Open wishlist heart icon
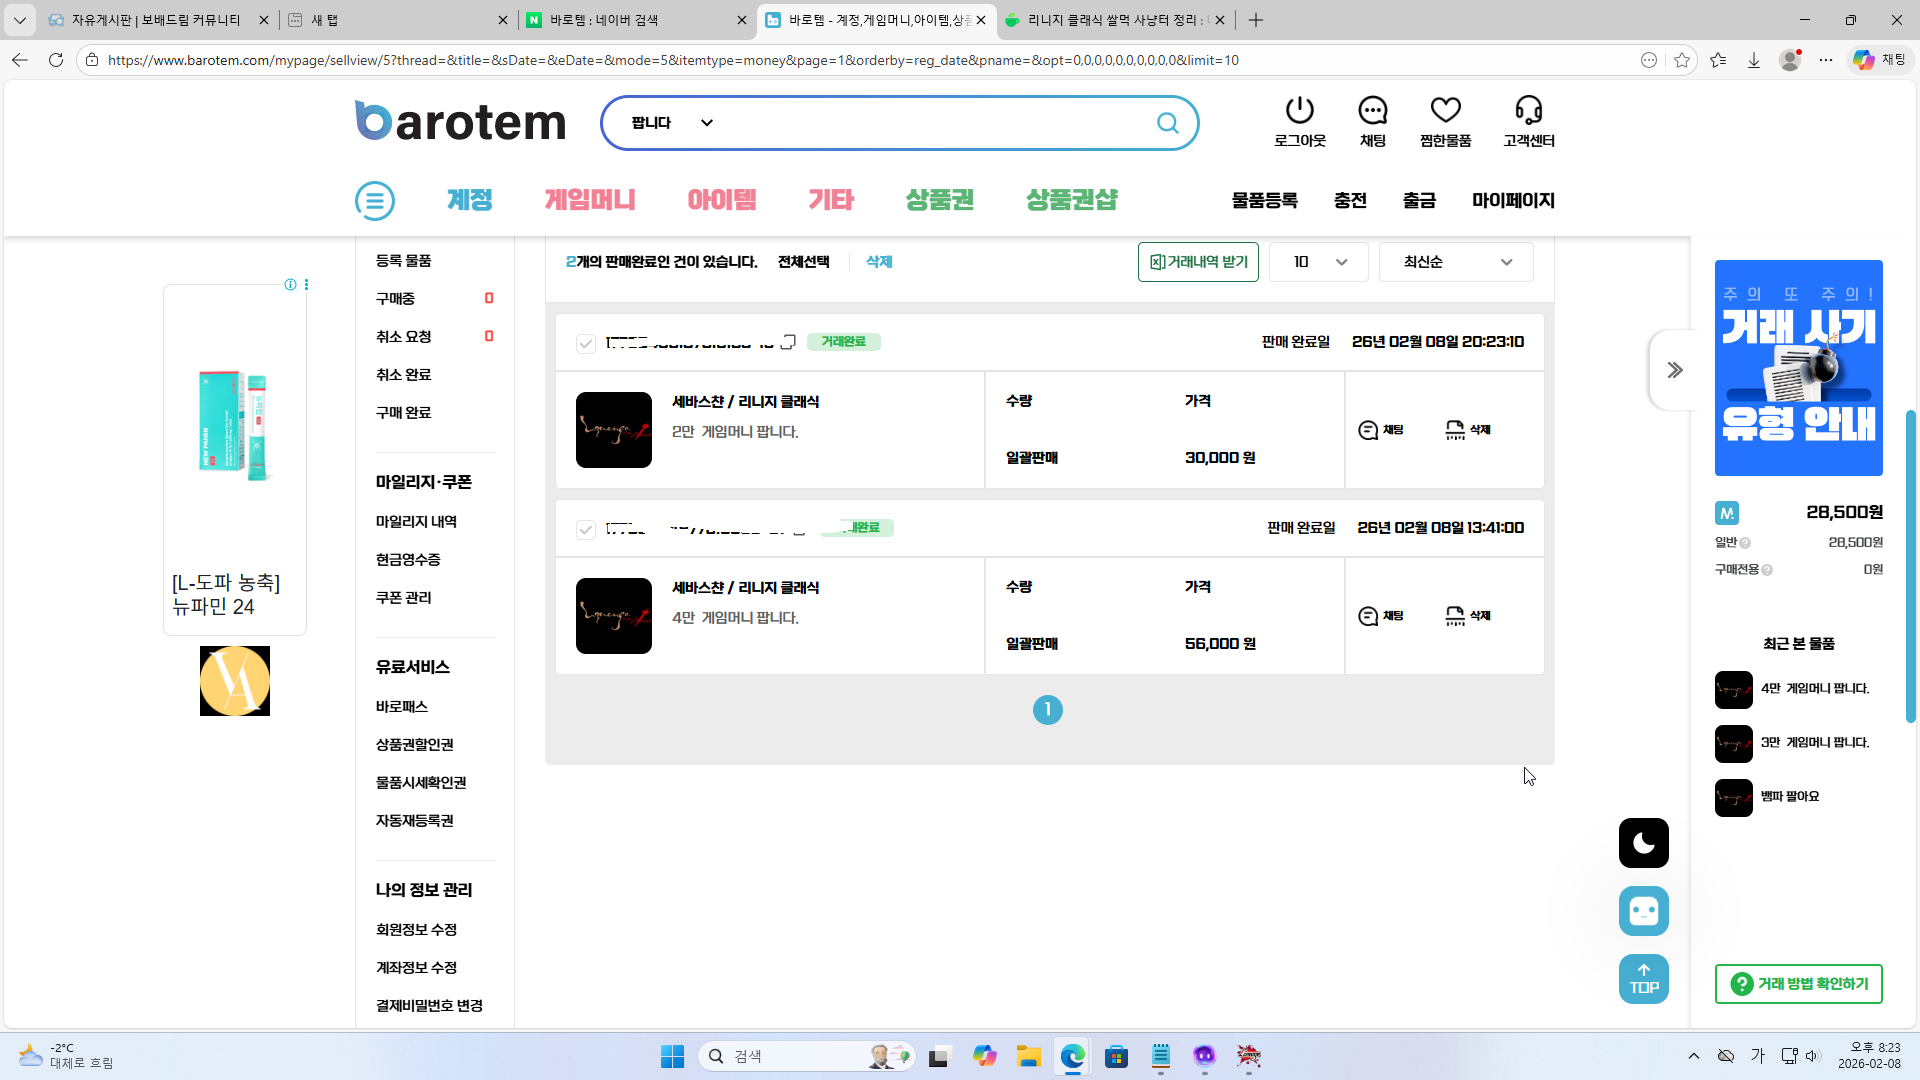Image resolution: width=1920 pixels, height=1080 pixels. (x=1445, y=110)
